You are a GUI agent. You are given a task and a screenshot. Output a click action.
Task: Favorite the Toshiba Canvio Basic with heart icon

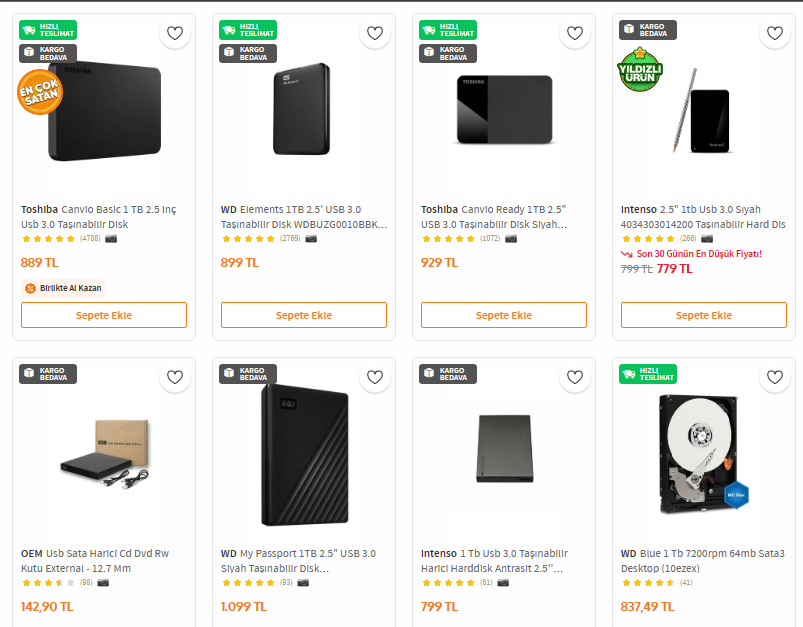point(175,34)
